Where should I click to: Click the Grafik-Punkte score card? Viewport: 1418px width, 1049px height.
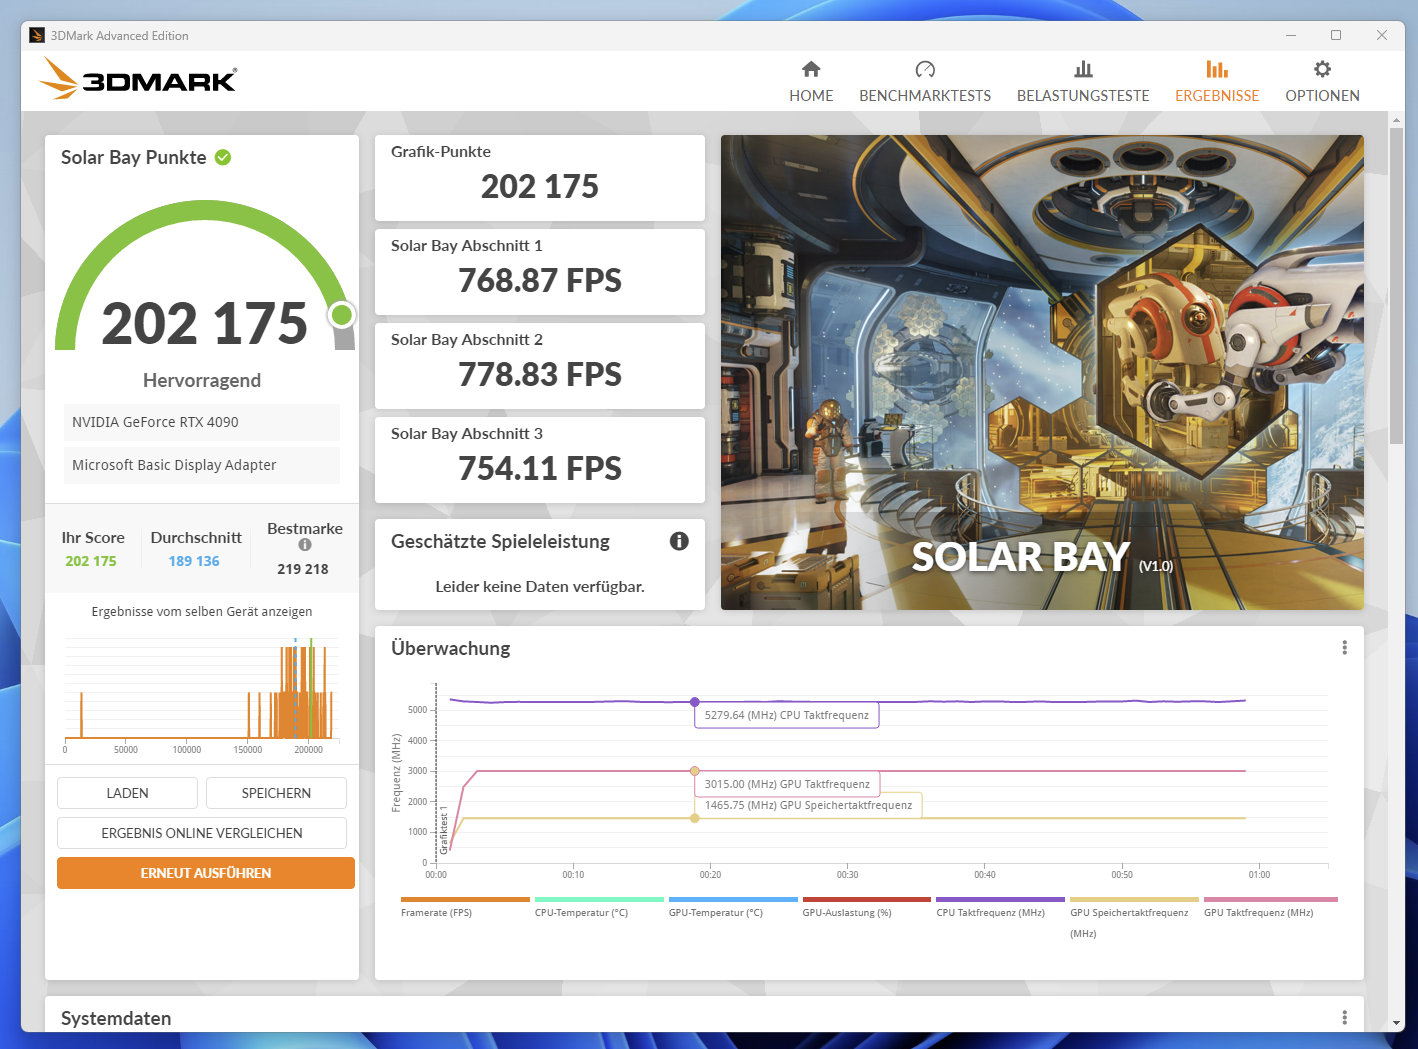pyautogui.click(x=540, y=178)
